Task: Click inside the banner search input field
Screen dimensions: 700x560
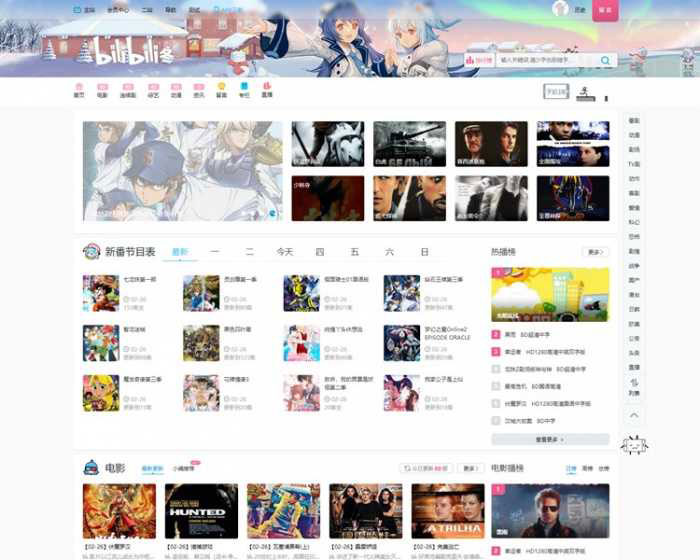Action: coord(547,60)
